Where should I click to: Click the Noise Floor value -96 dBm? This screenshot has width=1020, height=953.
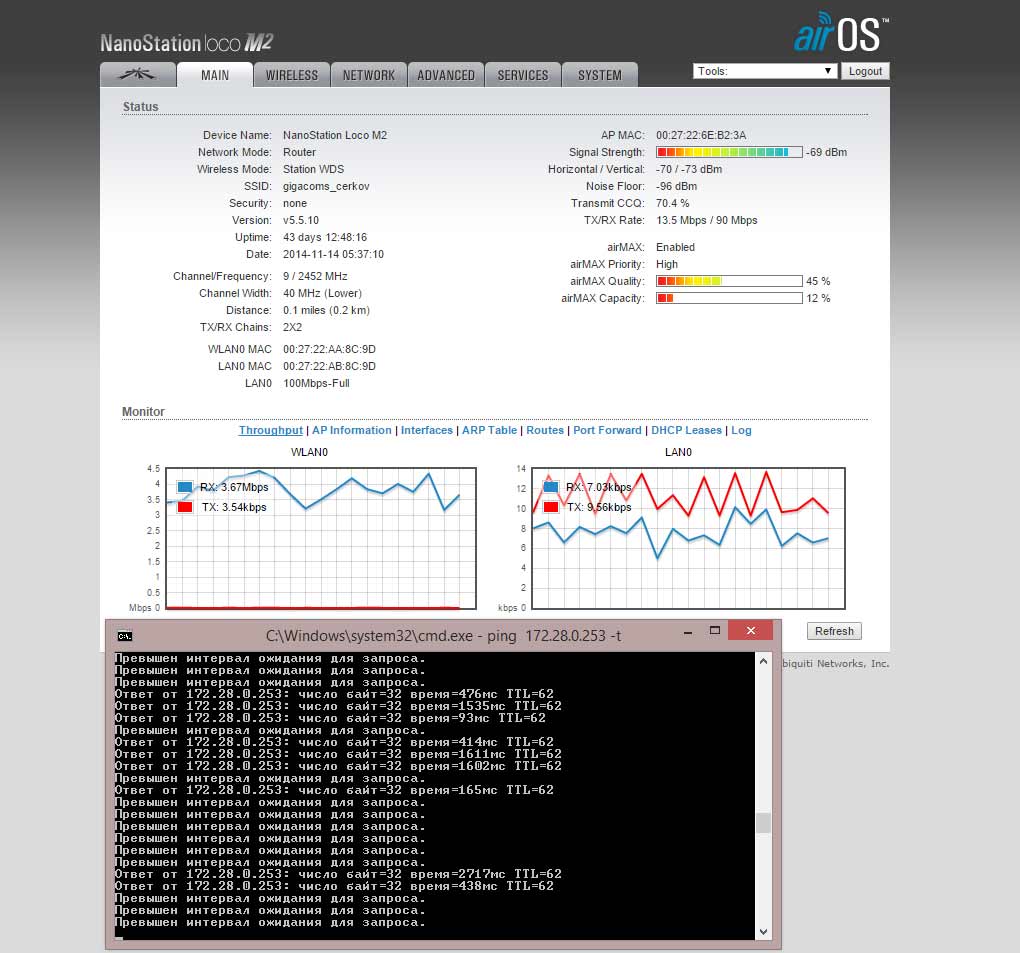(677, 186)
